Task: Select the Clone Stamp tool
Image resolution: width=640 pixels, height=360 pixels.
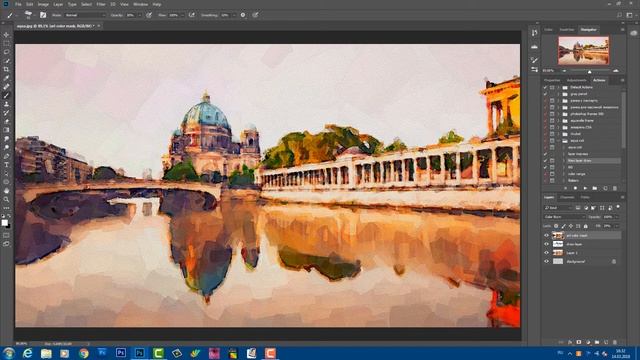Action: pos(6,104)
